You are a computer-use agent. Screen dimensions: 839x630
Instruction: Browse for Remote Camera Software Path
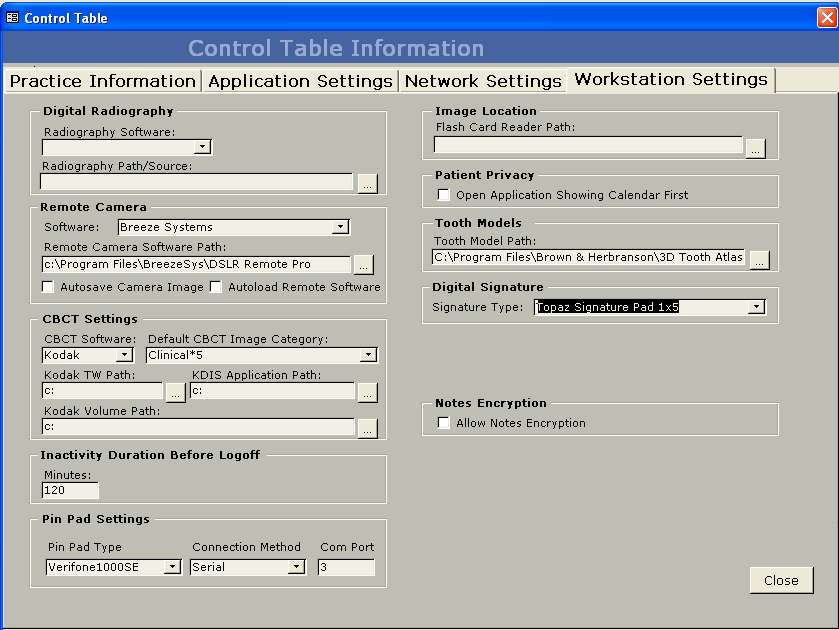click(x=363, y=265)
